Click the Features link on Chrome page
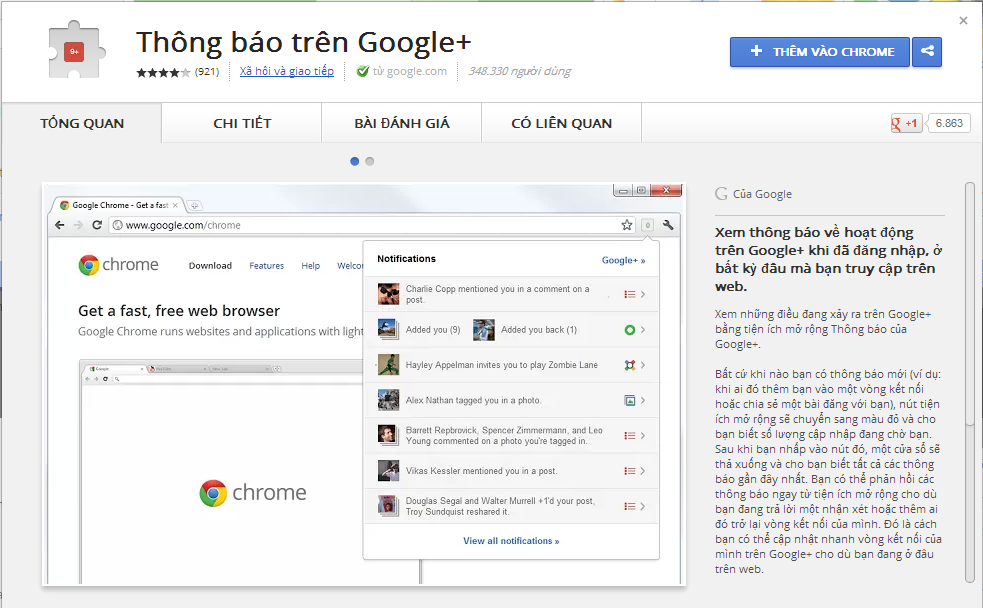 (x=266, y=266)
